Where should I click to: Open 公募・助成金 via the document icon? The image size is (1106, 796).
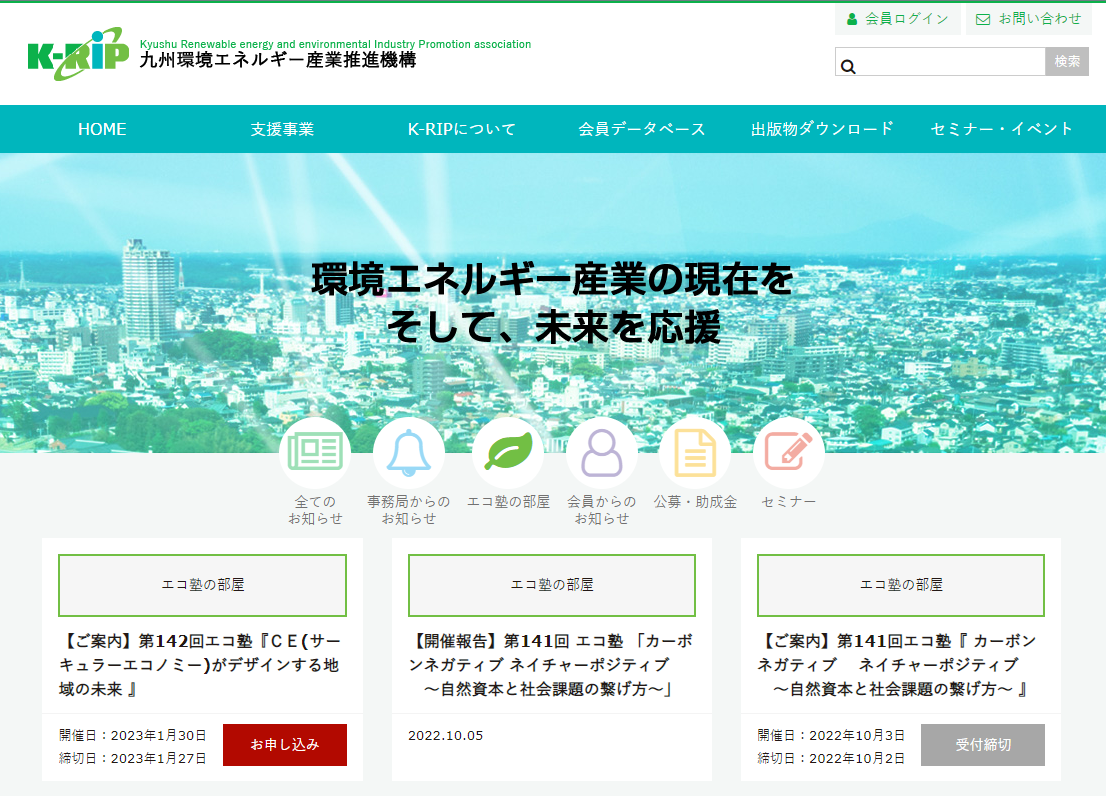695,452
